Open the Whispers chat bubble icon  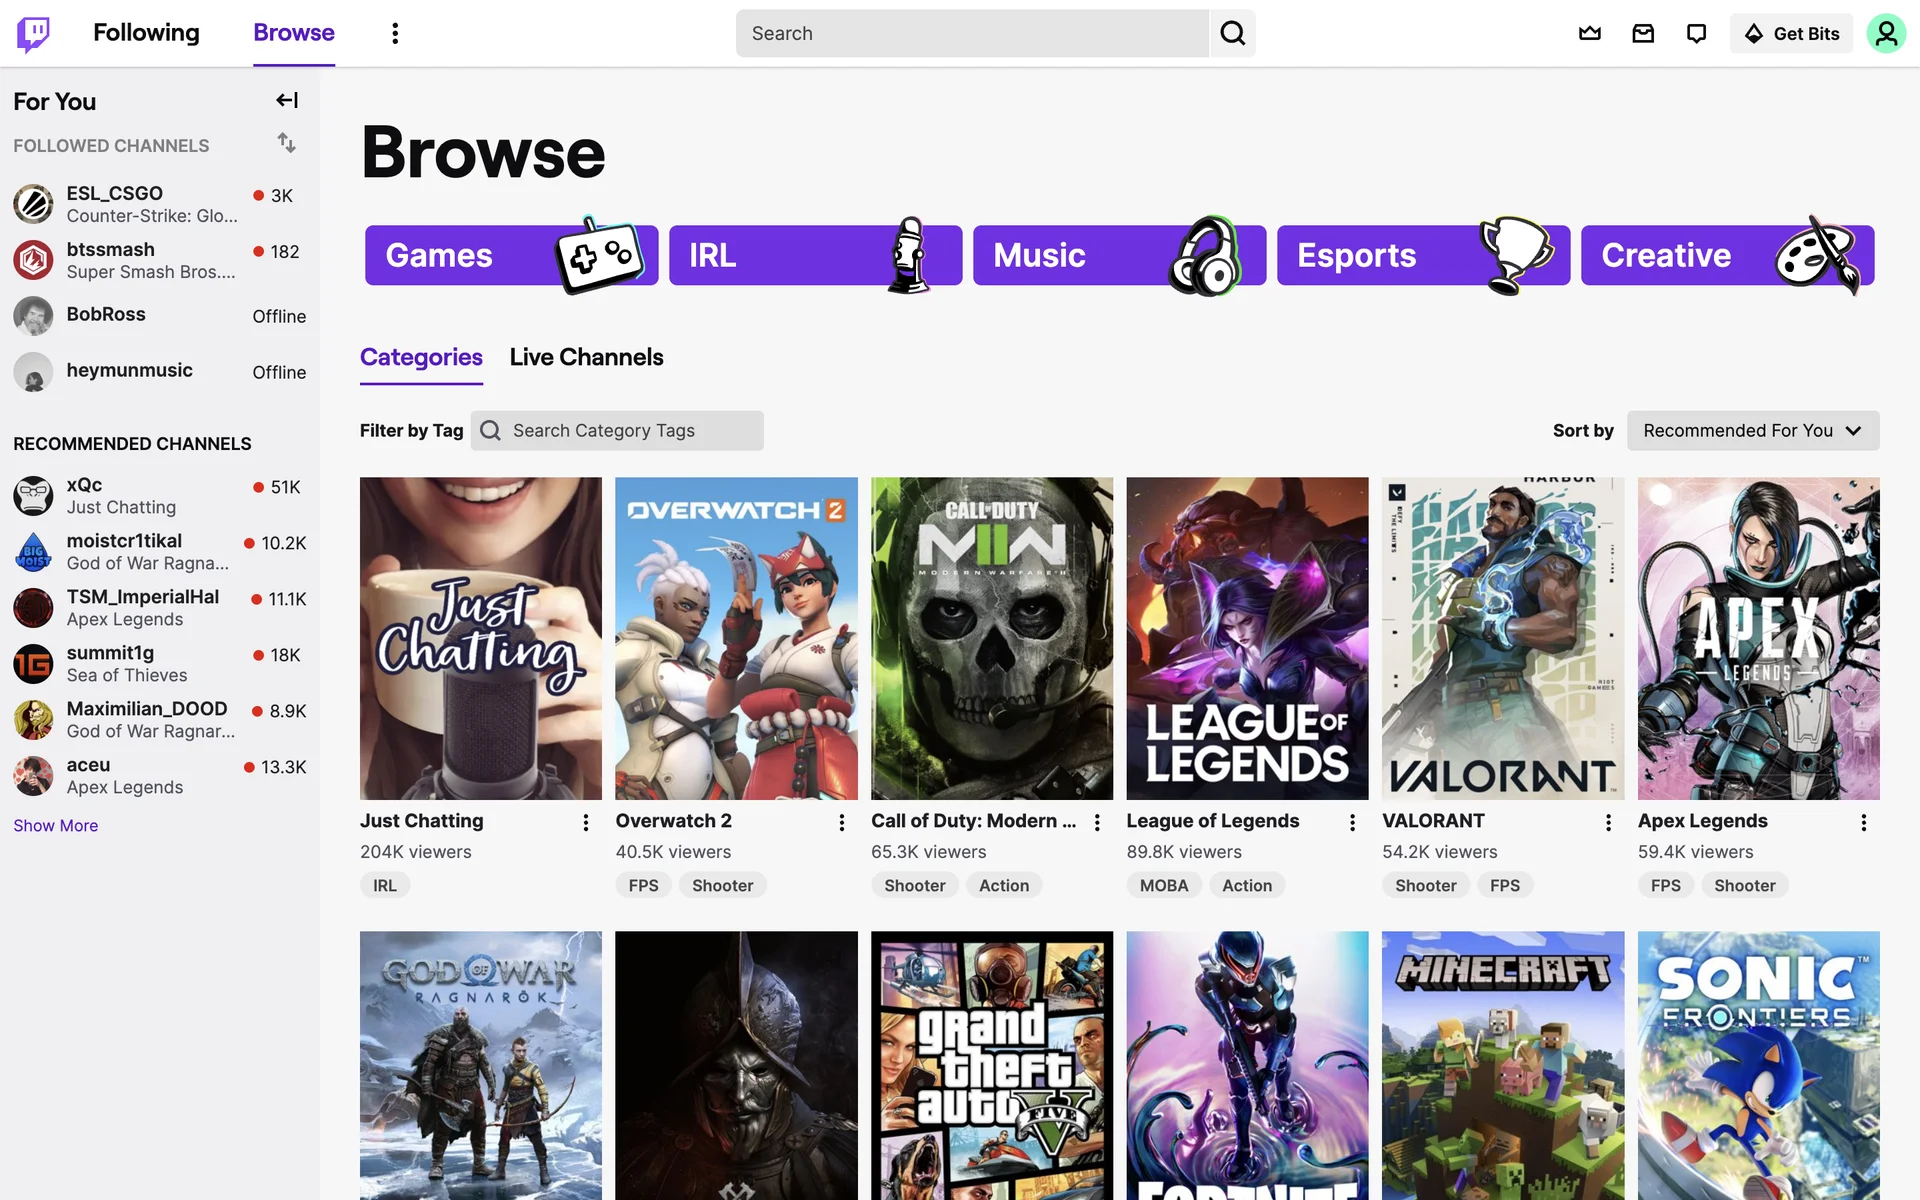(1696, 33)
